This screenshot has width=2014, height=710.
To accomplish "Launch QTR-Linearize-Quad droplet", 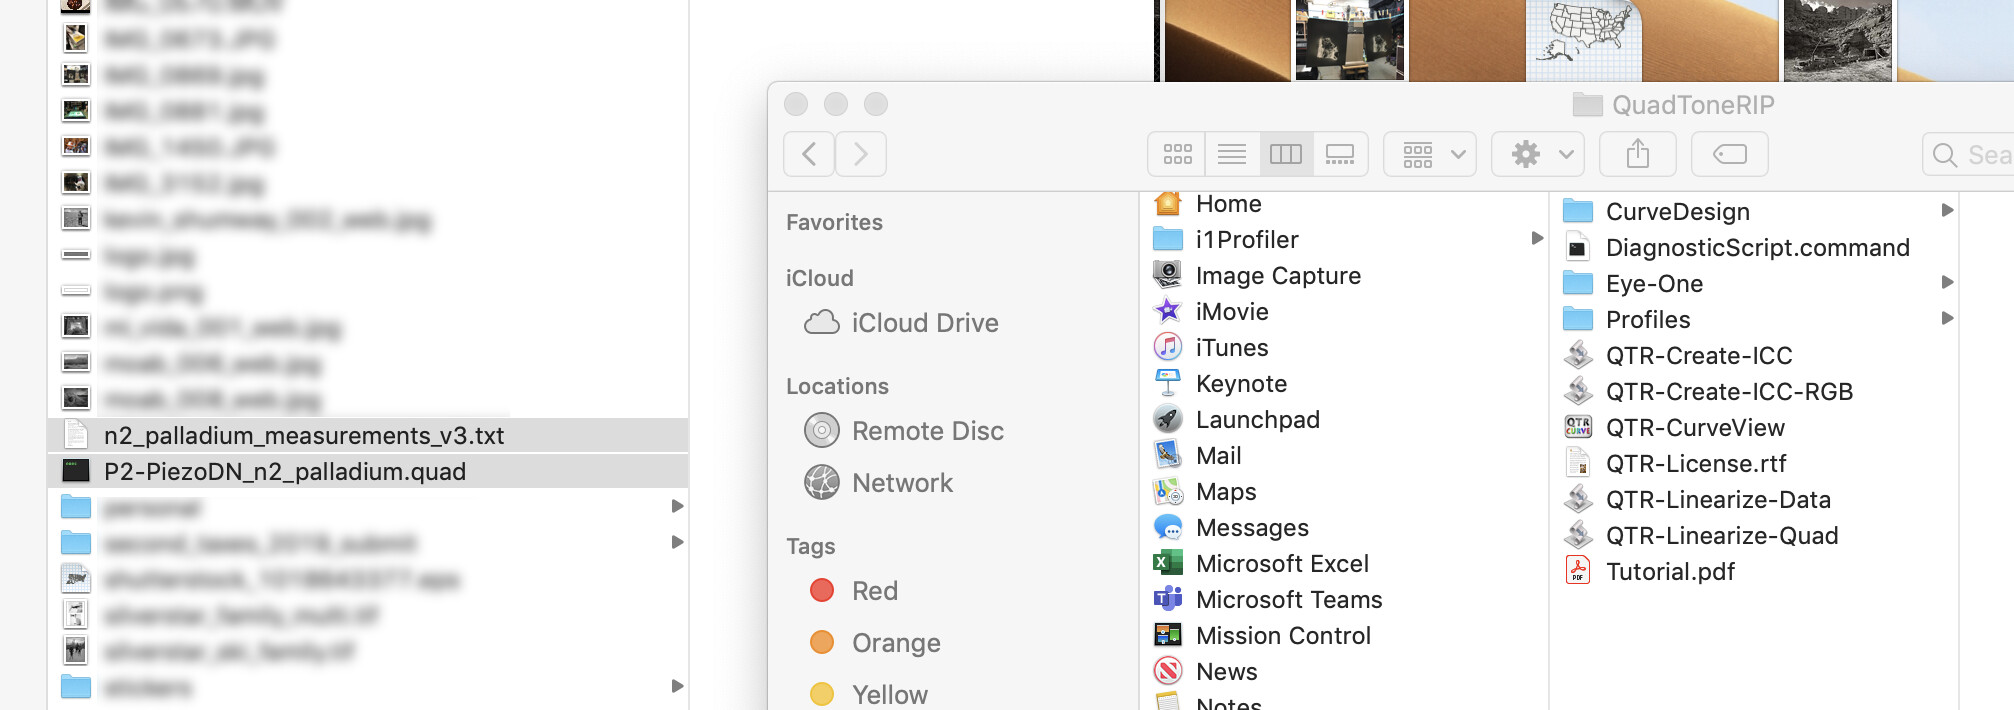I will [1721, 536].
